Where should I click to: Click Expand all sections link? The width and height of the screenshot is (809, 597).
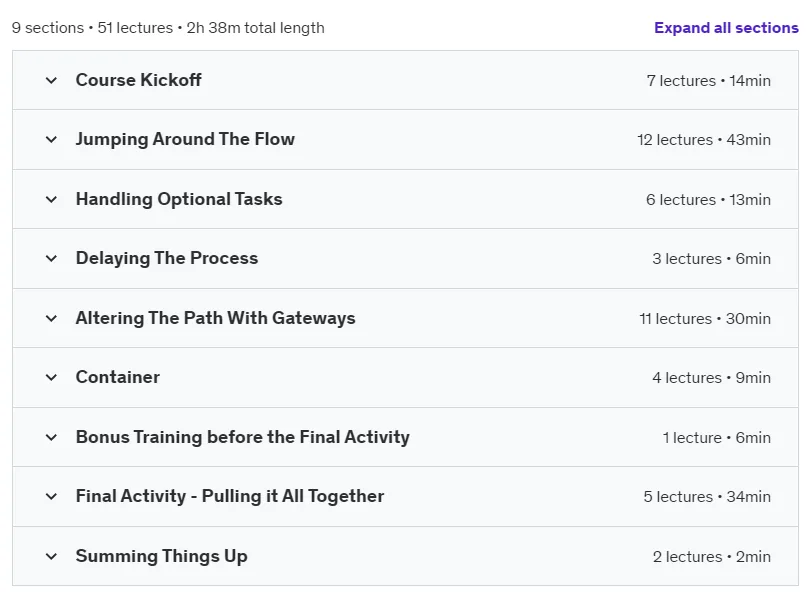[x=726, y=28]
